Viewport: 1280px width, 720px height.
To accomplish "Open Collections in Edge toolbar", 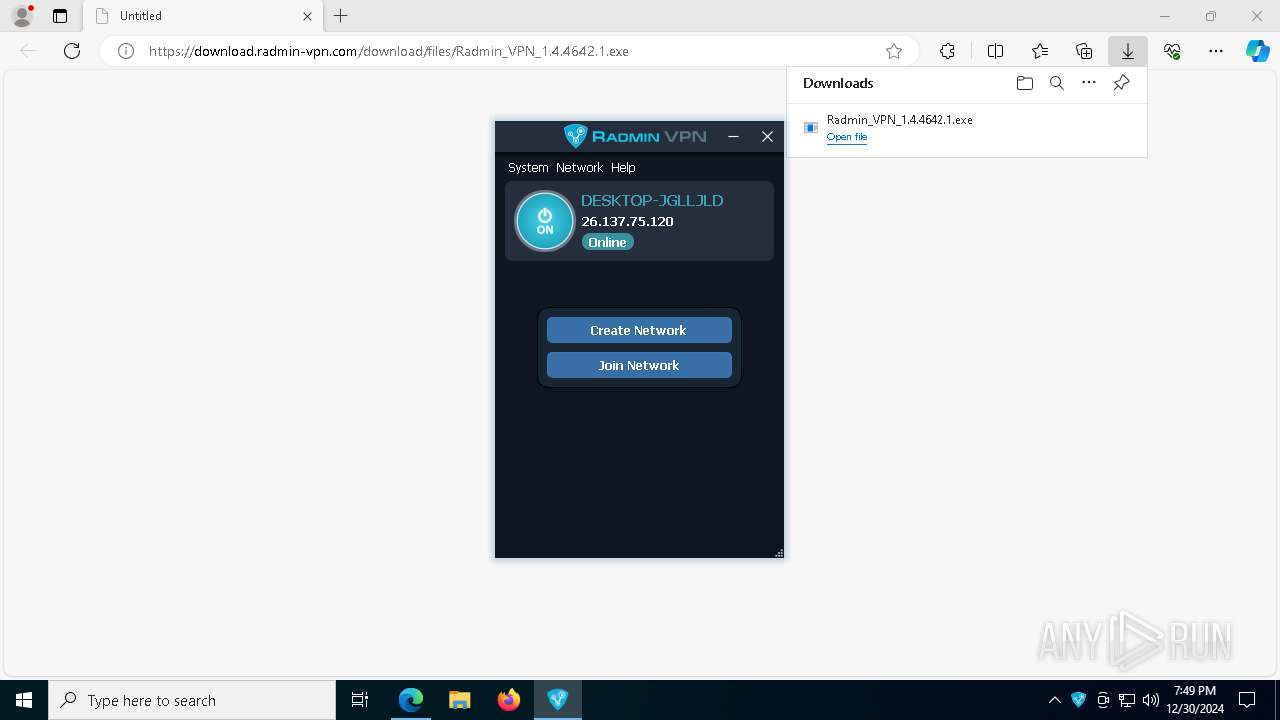I will pos(1084,51).
